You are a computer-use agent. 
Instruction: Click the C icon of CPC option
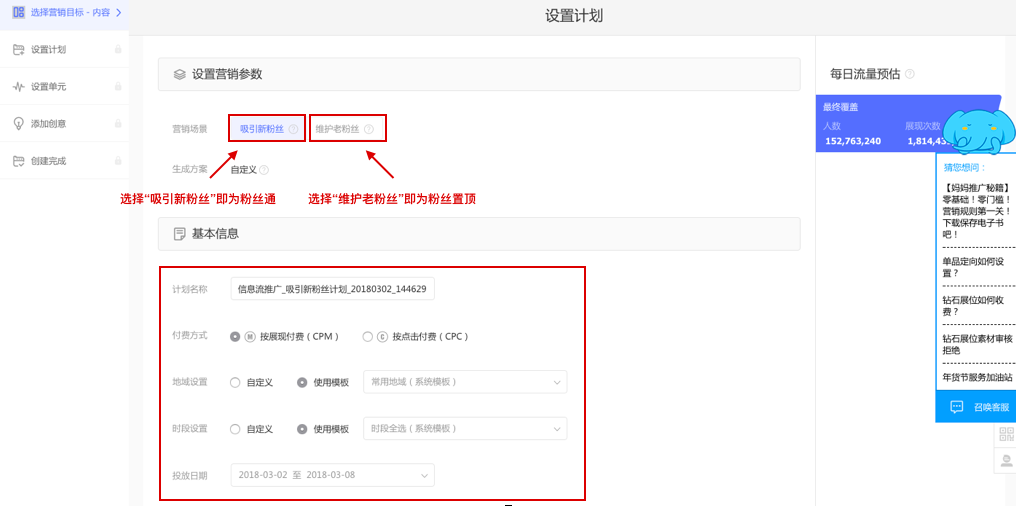coord(382,337)
